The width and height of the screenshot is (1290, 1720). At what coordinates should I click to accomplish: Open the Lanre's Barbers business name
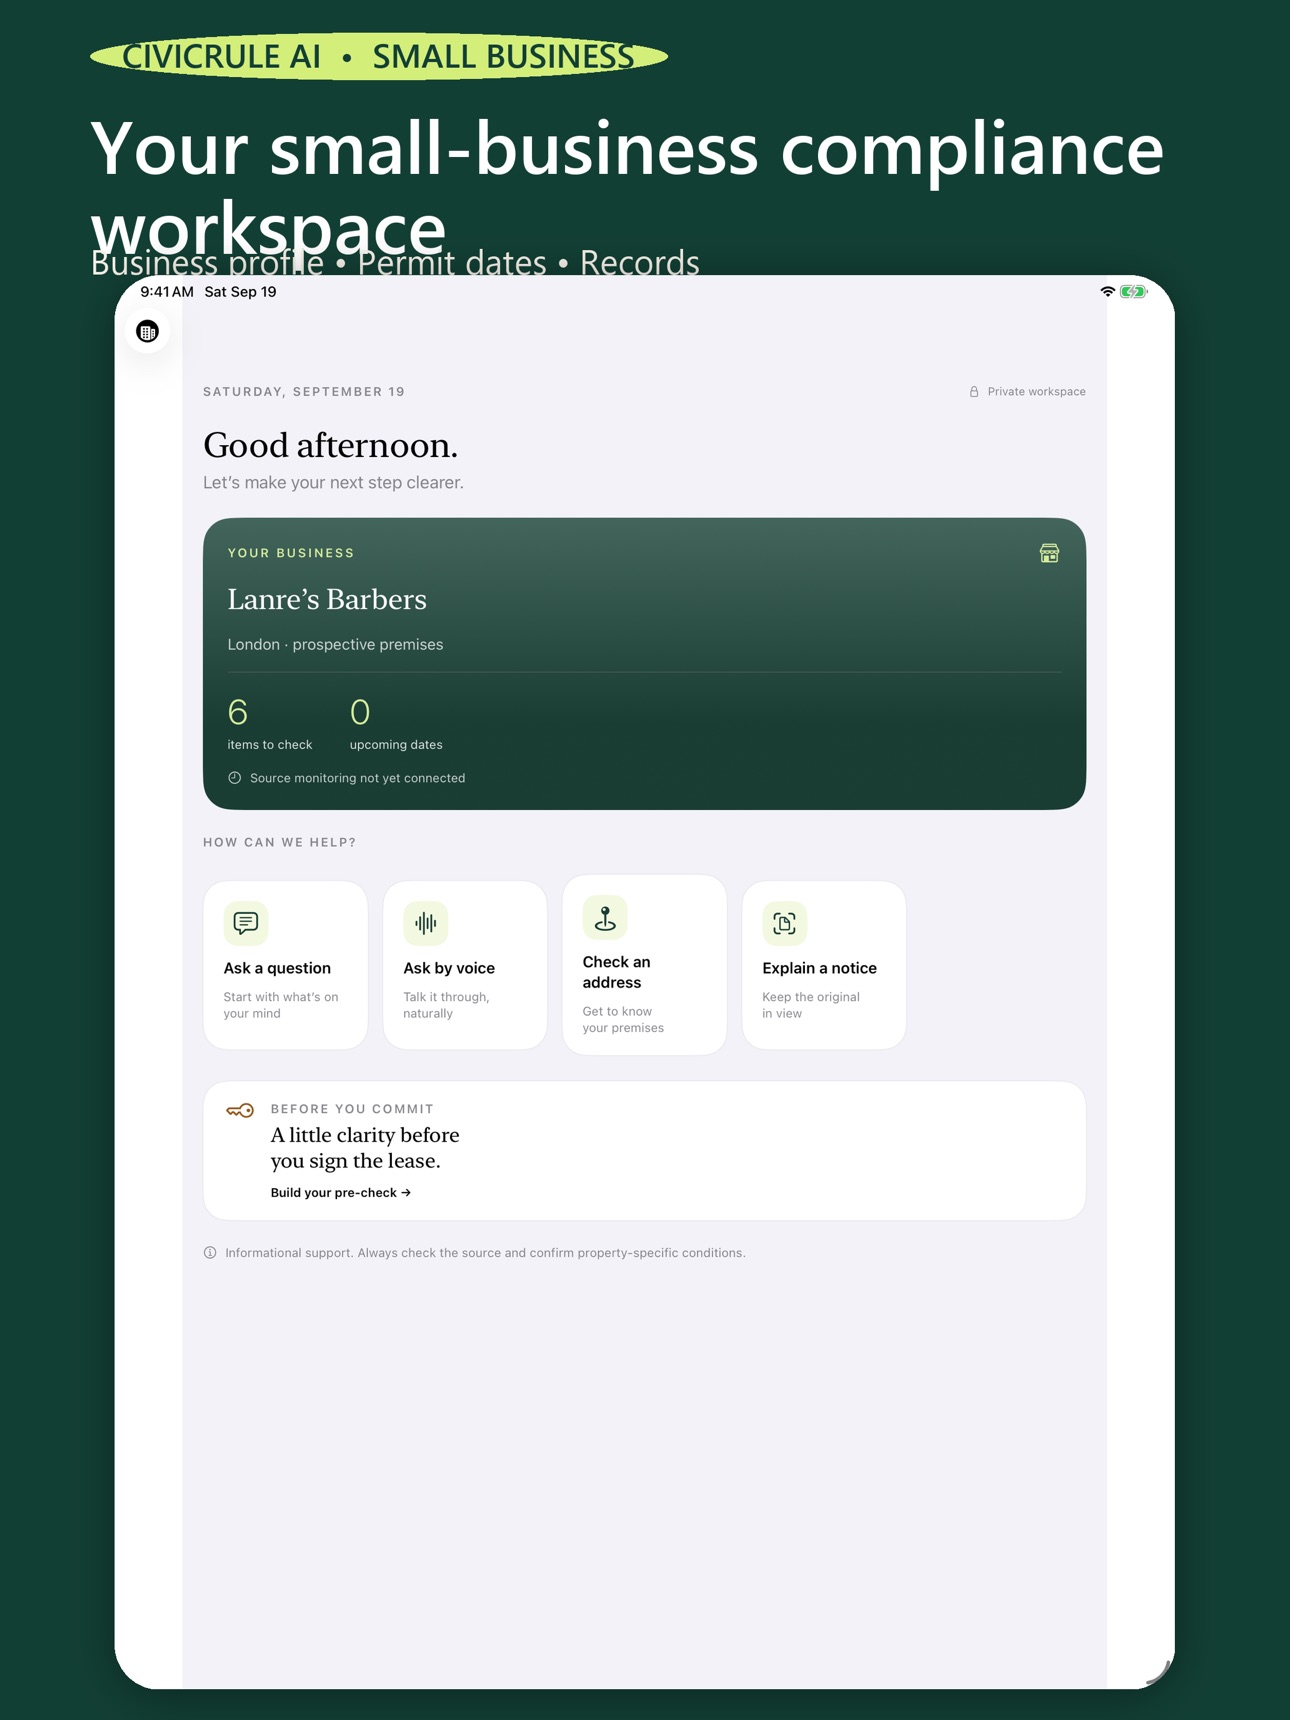[x=327, y=599]
